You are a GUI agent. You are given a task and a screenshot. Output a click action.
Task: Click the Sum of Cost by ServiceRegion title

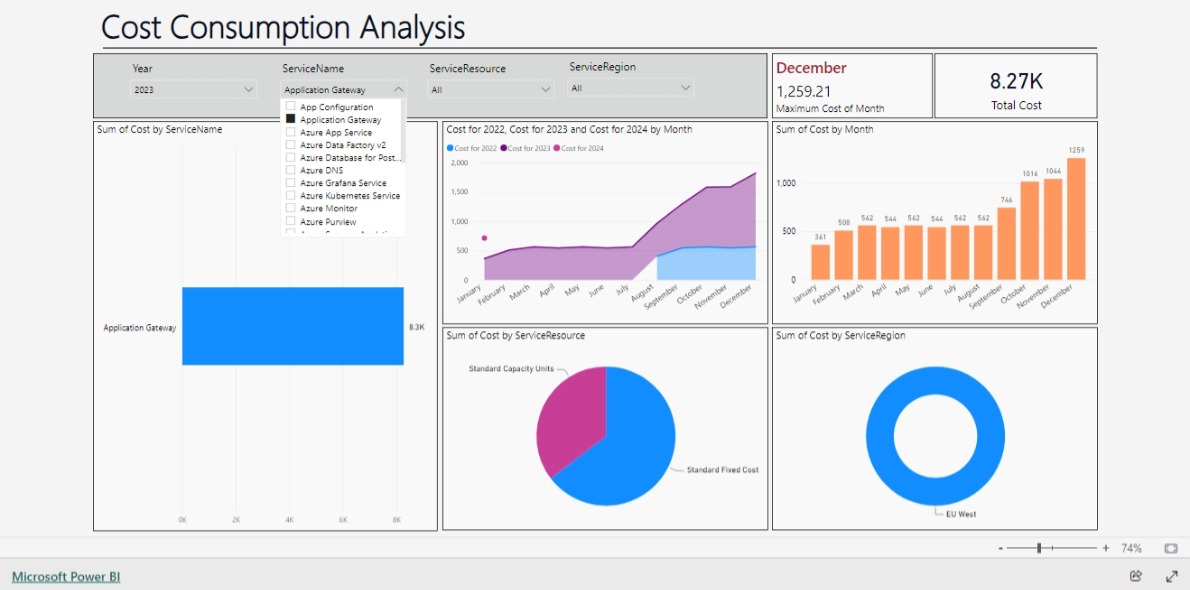point(840,335)
